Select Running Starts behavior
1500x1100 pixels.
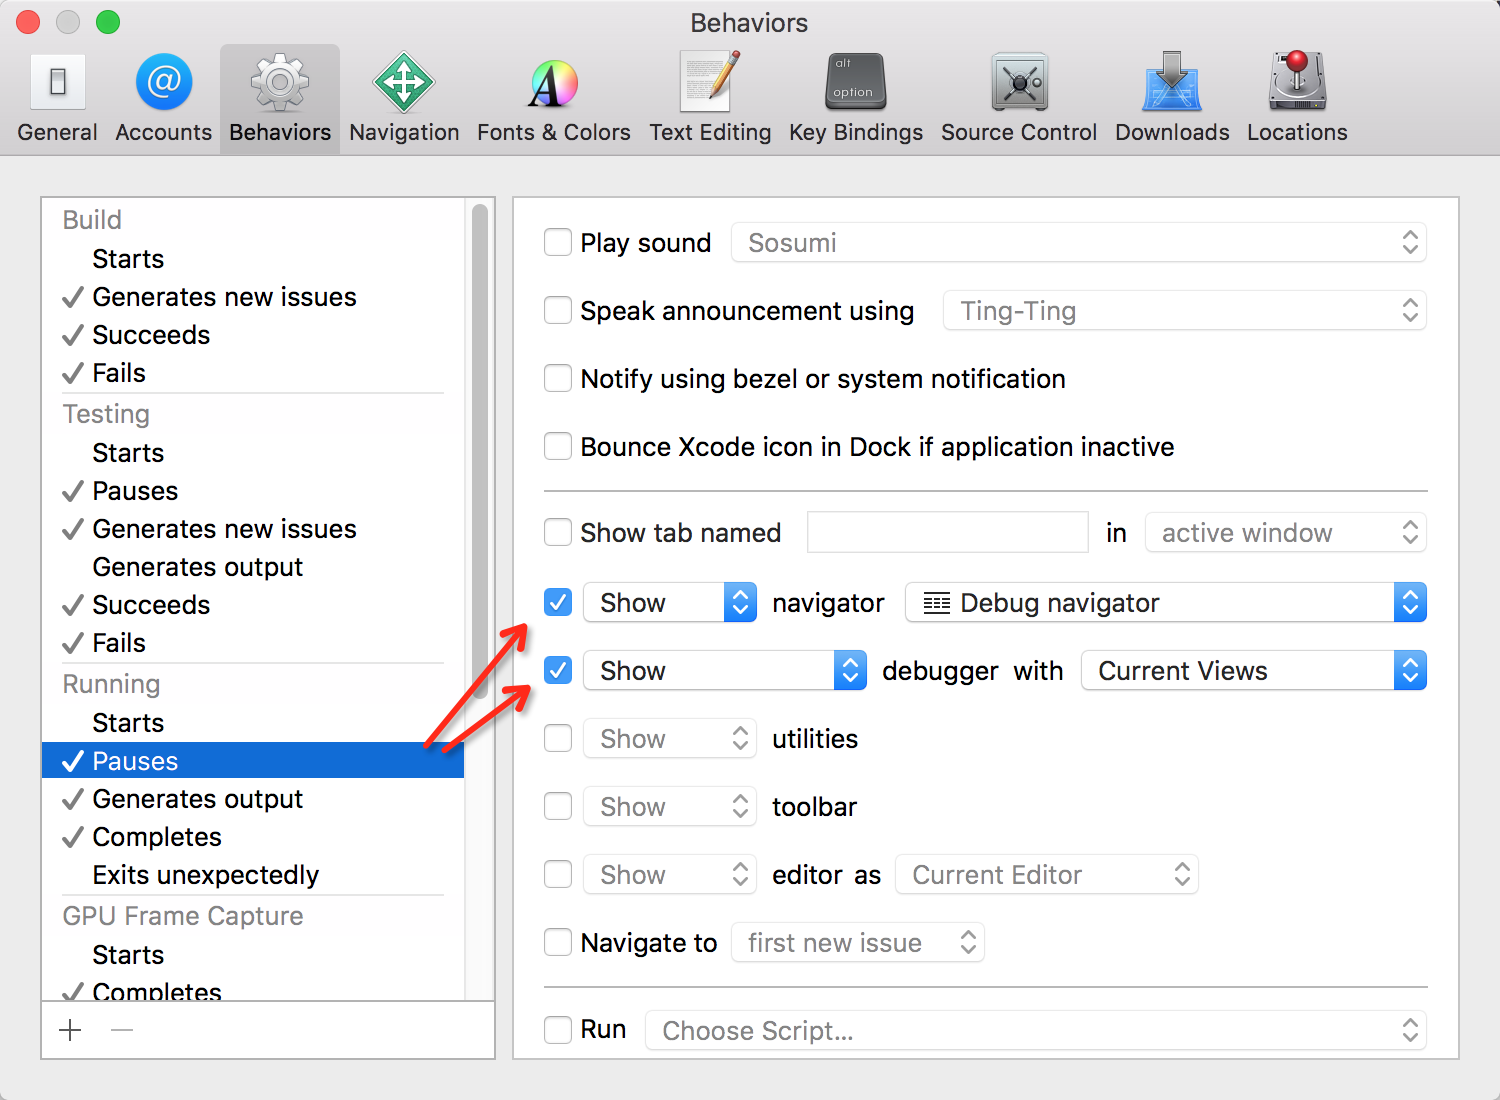click(253, 723)
